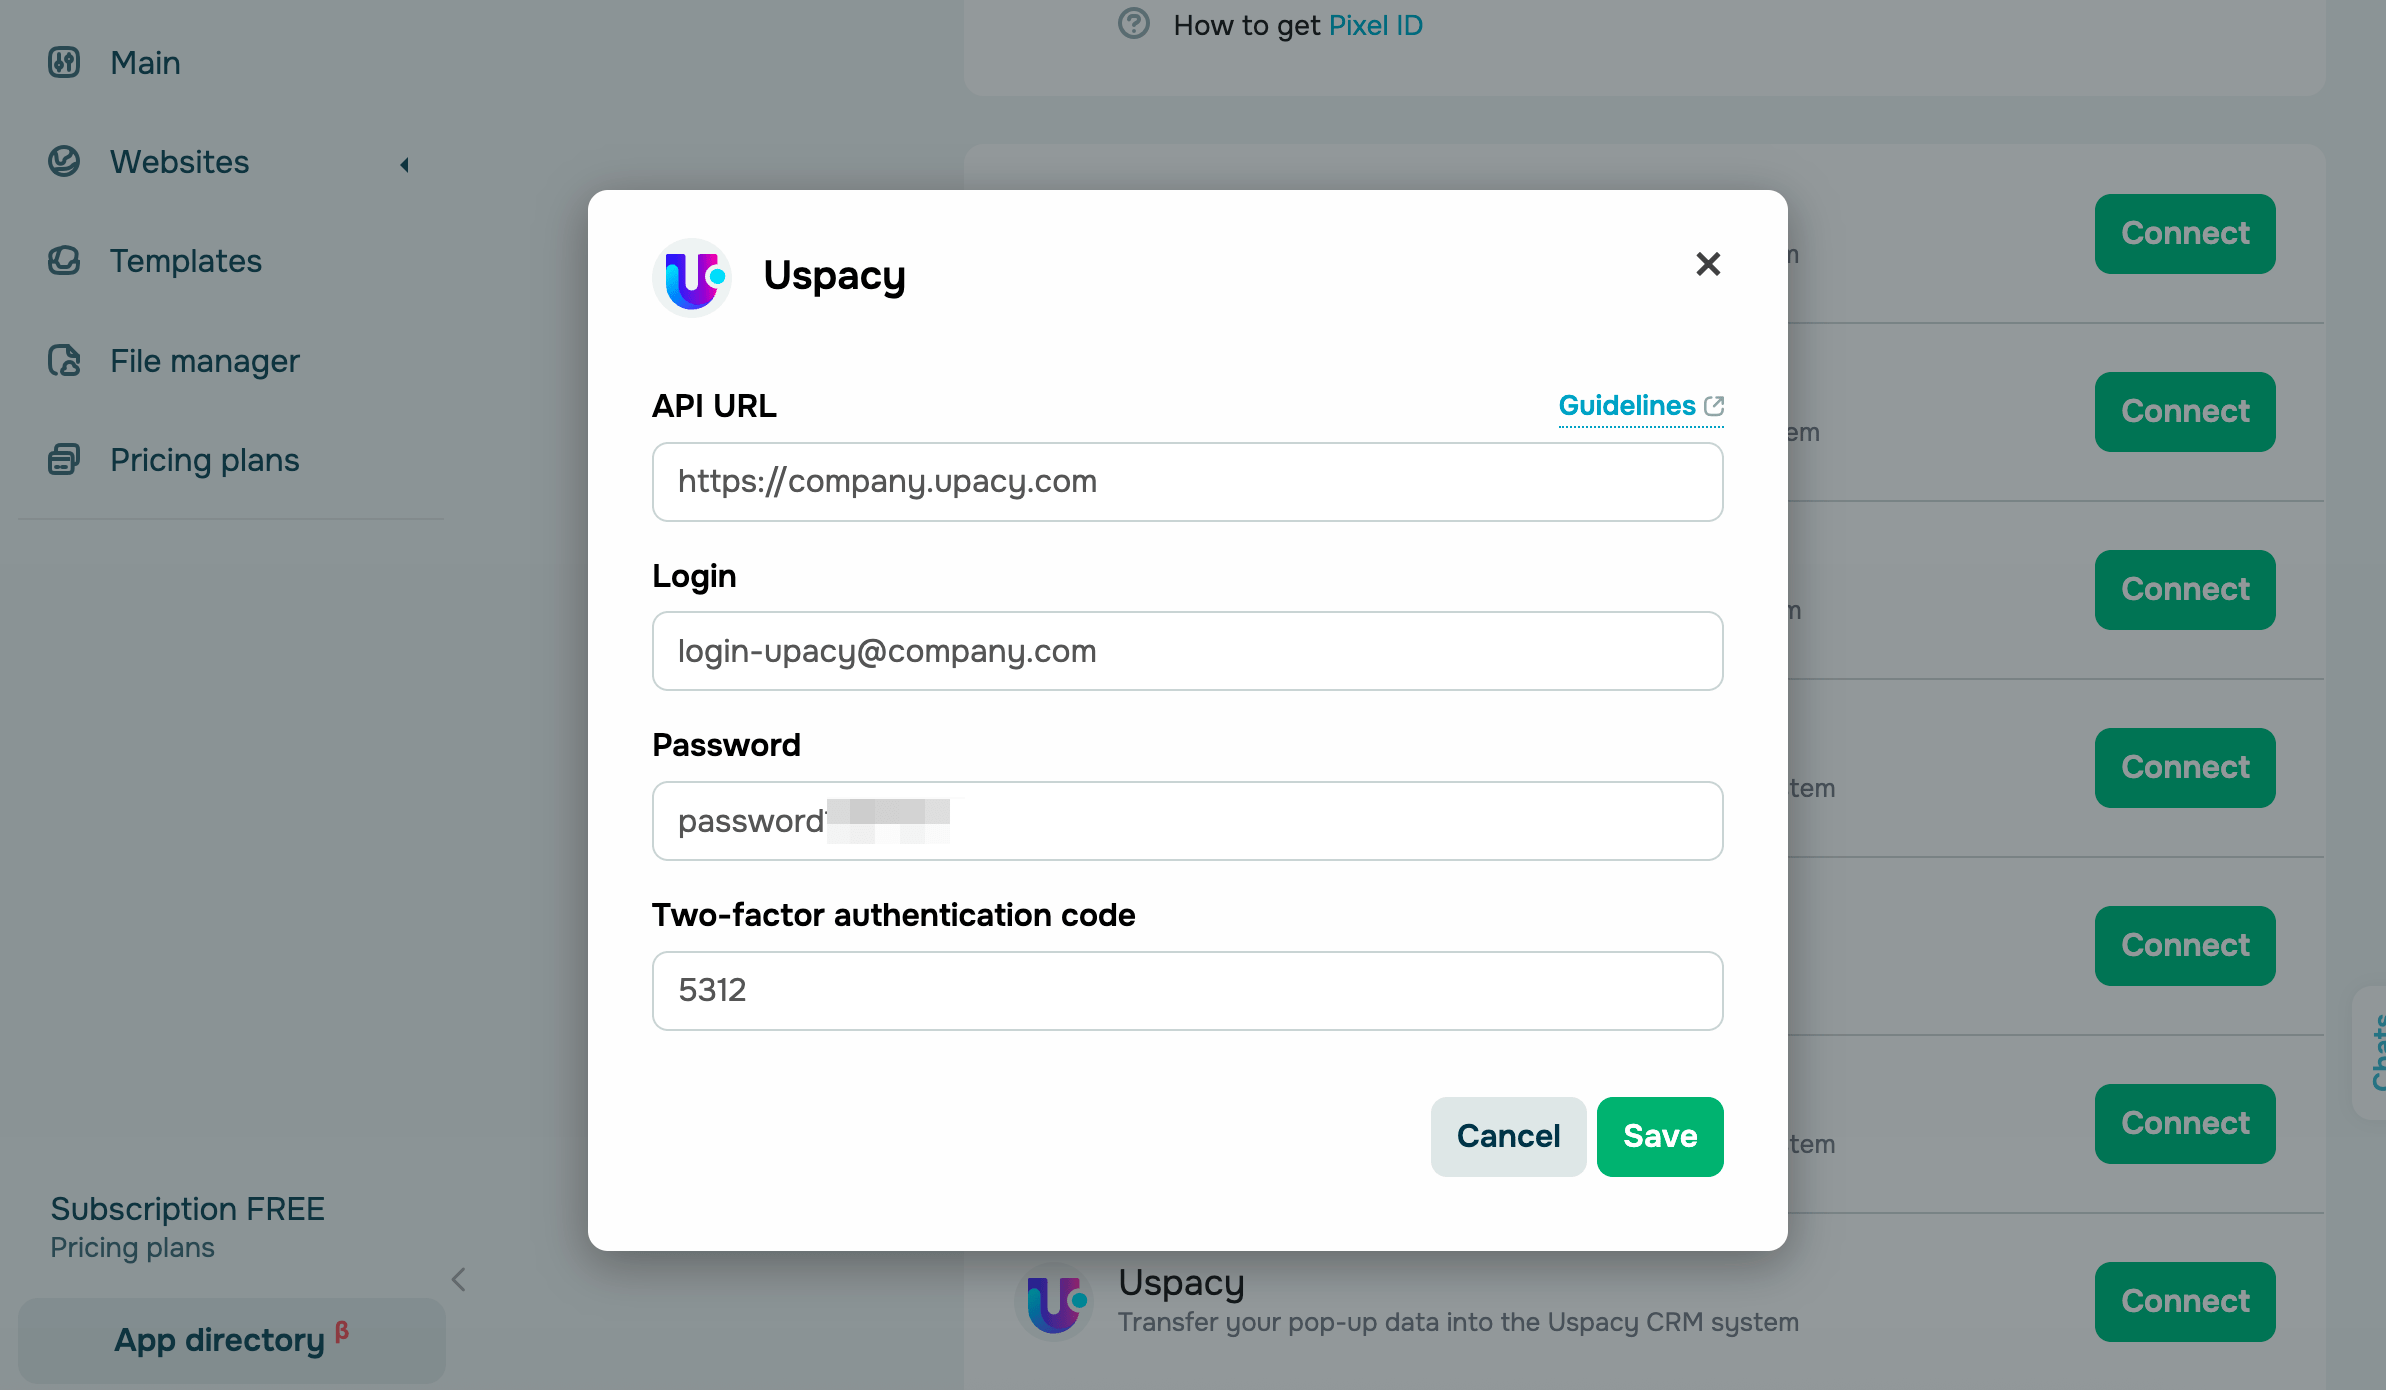Click the Pixel ID help question icon
The image size is (2386, 1390).
click(1133, 24)
